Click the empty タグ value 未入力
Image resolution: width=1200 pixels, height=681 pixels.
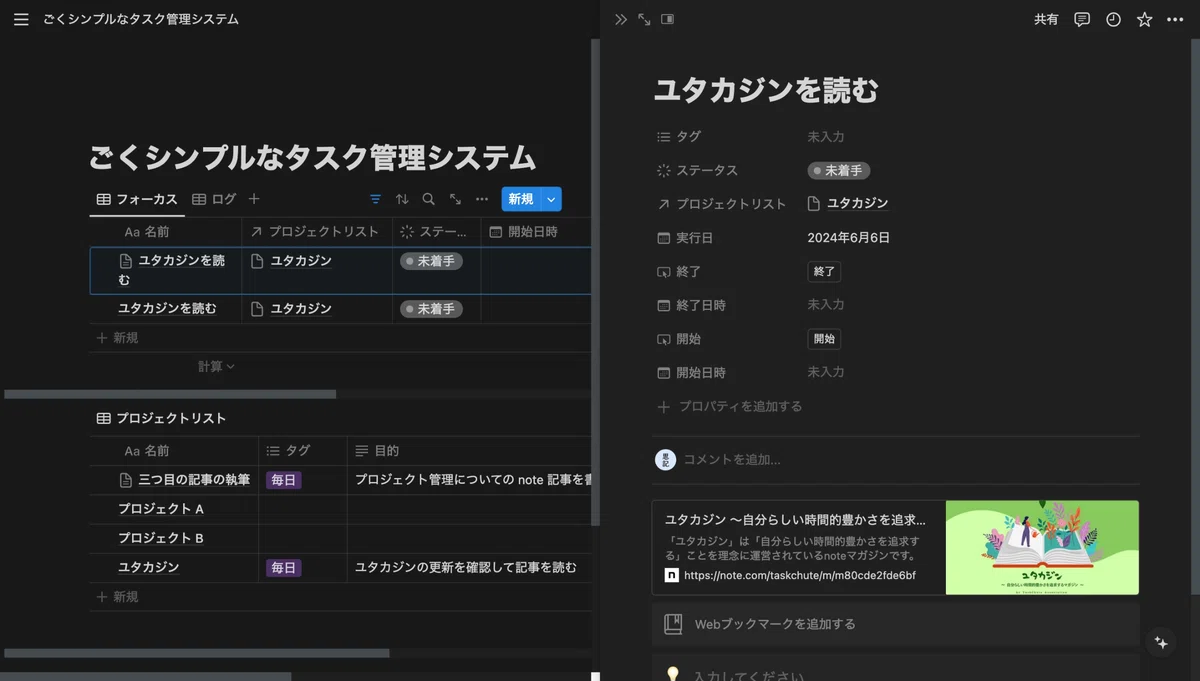coord(826,137)
